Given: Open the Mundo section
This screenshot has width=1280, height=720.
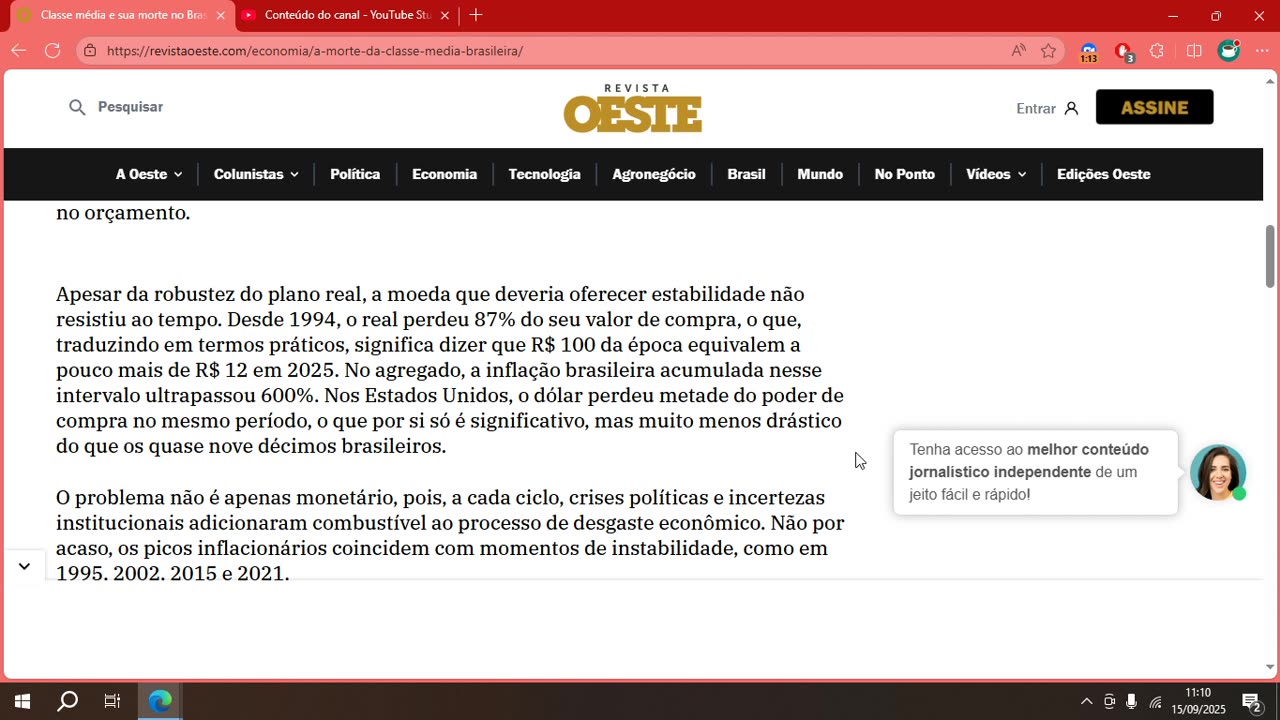Looking at the screenshot, I should coord(820,174).
